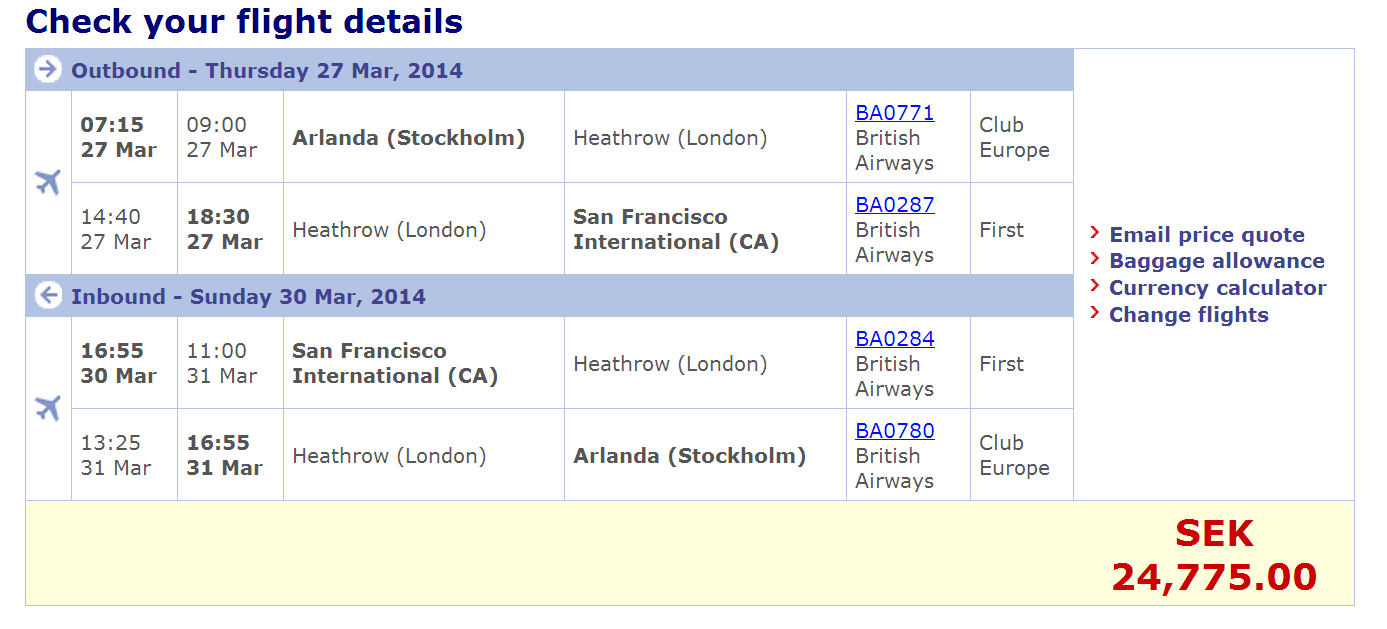Open flight BA0287 details link
The height and width of the screenshot is (629, 1387).
point(894,205)
